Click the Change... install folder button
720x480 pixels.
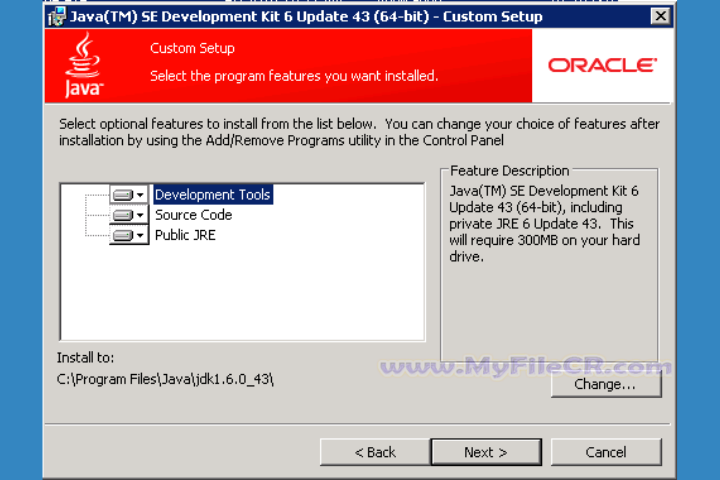[x=606, y=384]
